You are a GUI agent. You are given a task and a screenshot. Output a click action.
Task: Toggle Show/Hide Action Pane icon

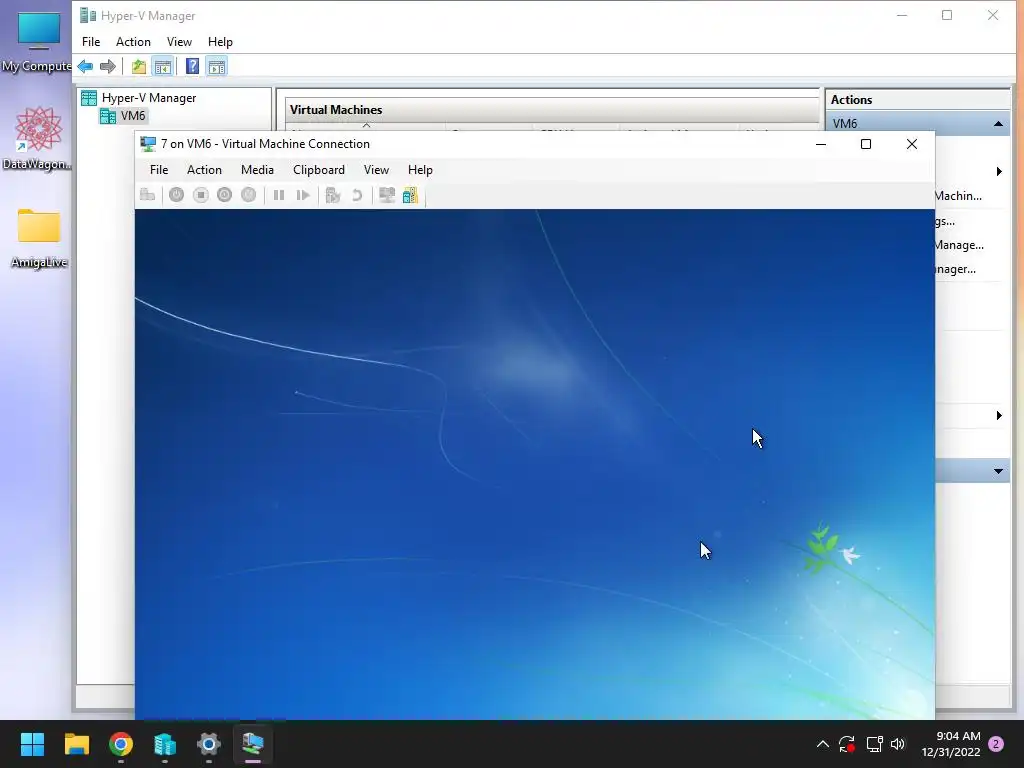tap(217, 66)
